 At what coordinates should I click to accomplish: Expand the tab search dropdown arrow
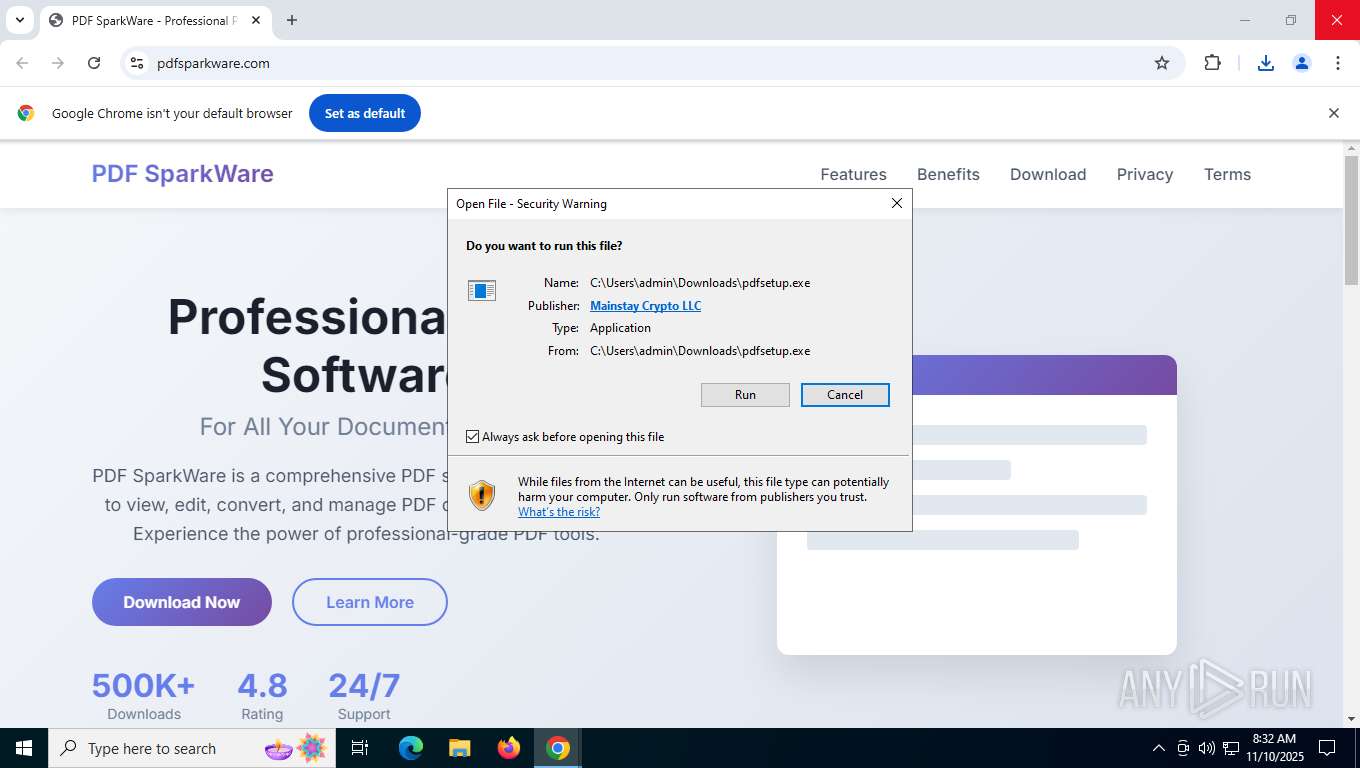click(x=19, y=20)
